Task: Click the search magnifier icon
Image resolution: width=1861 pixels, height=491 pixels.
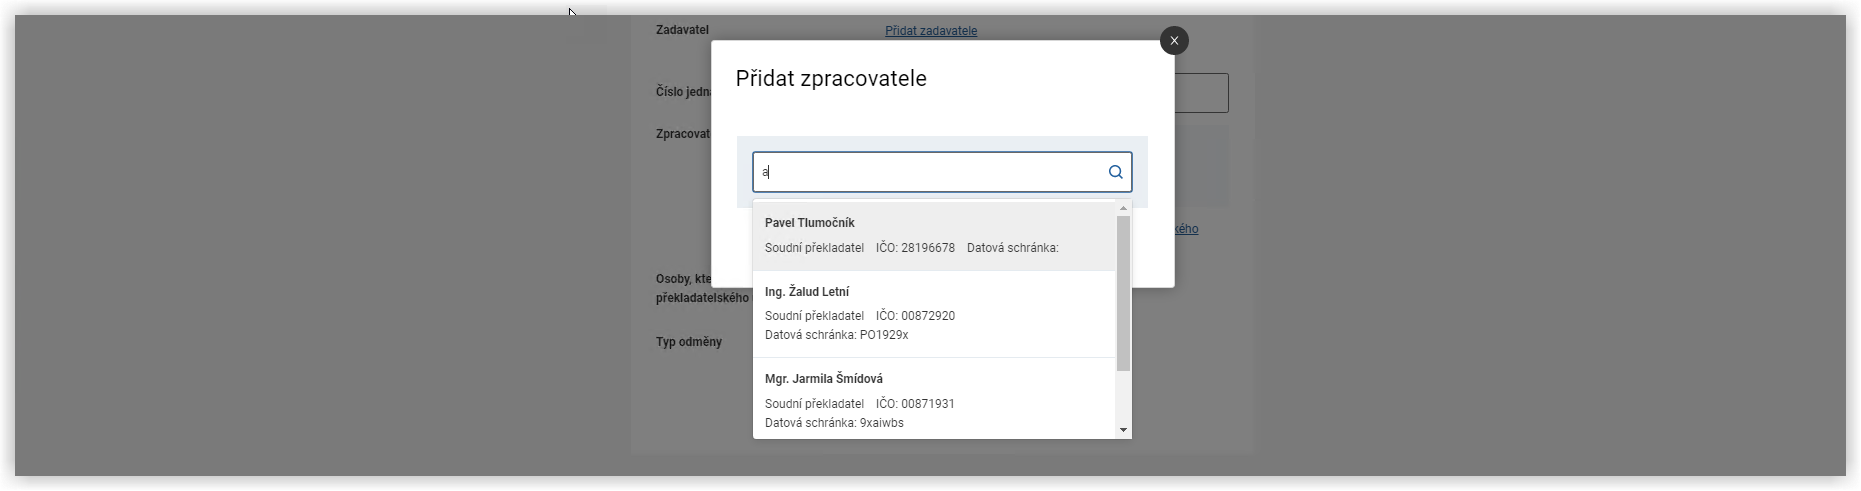Action: point(1115,172)
